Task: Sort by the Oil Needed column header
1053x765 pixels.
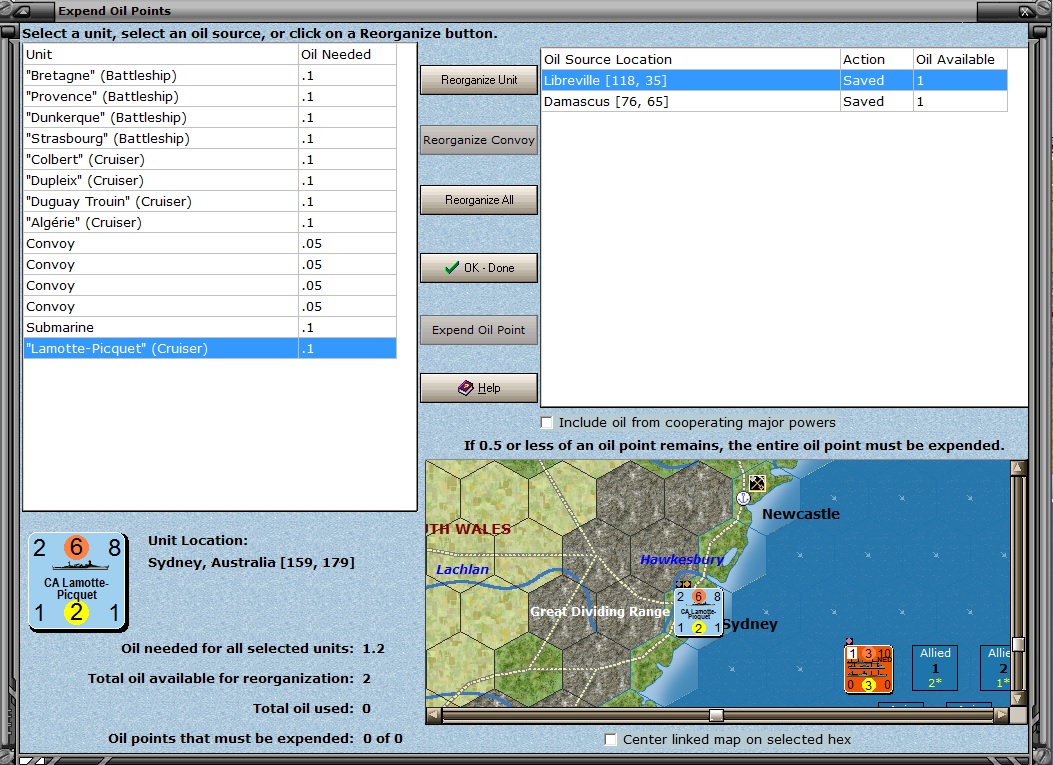Action: tap(346, 54)
